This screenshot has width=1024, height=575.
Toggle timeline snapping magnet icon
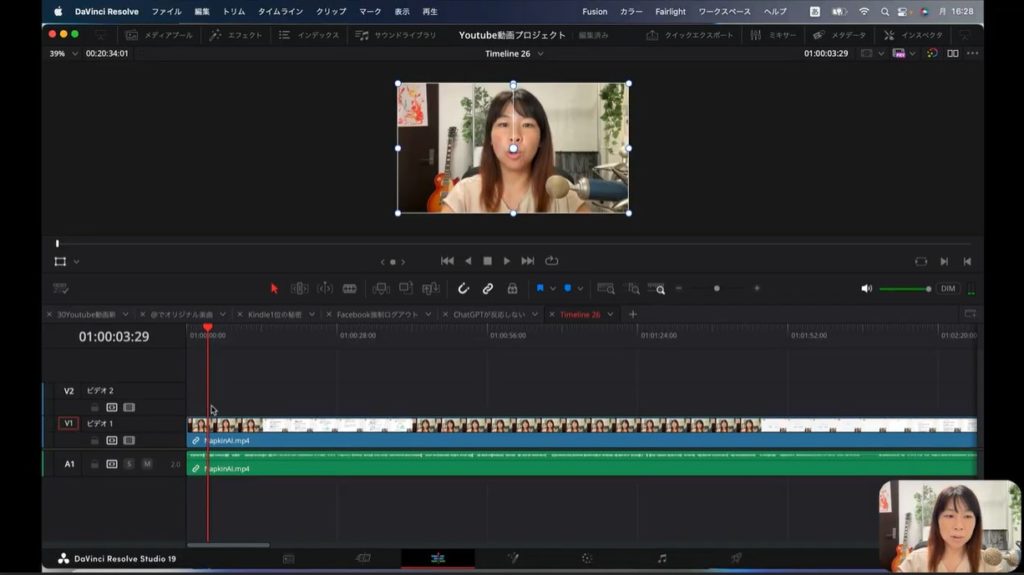[x=463, y=288]
